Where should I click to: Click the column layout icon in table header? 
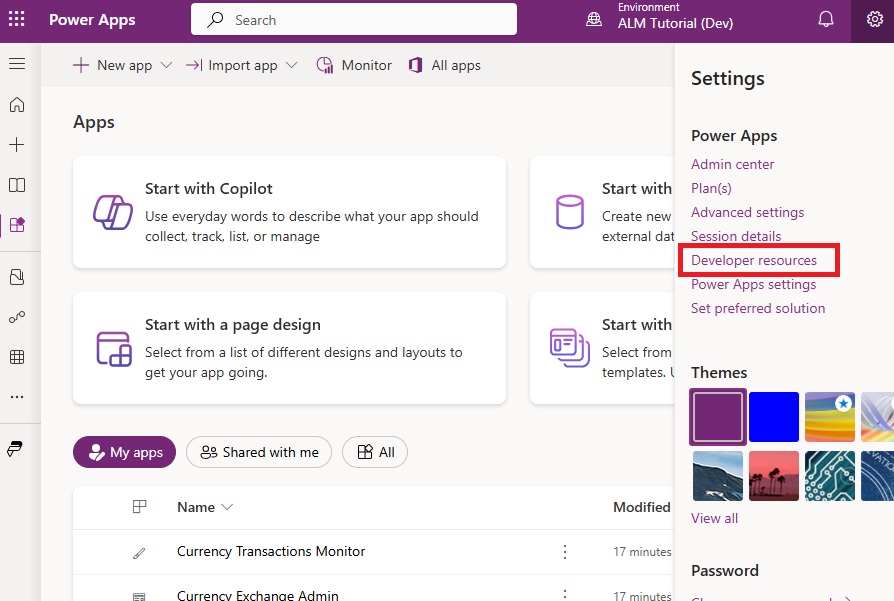tap(139, 506)
